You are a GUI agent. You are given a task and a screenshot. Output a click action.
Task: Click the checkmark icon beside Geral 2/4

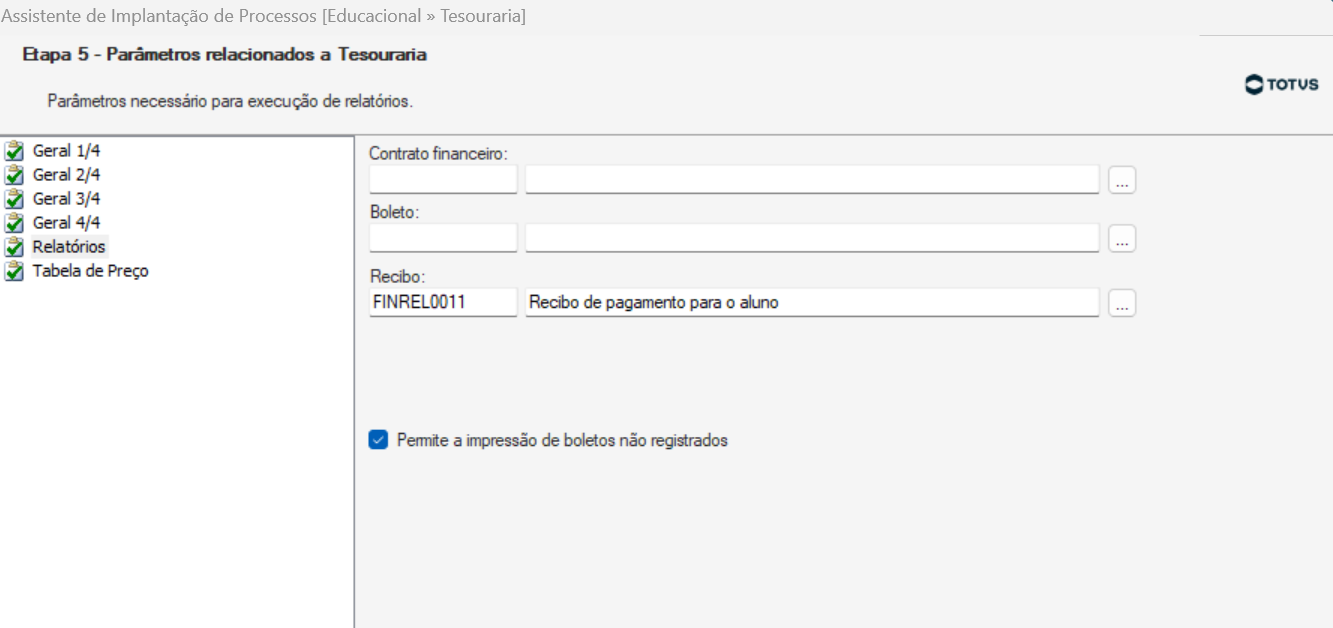coord(14,175)
